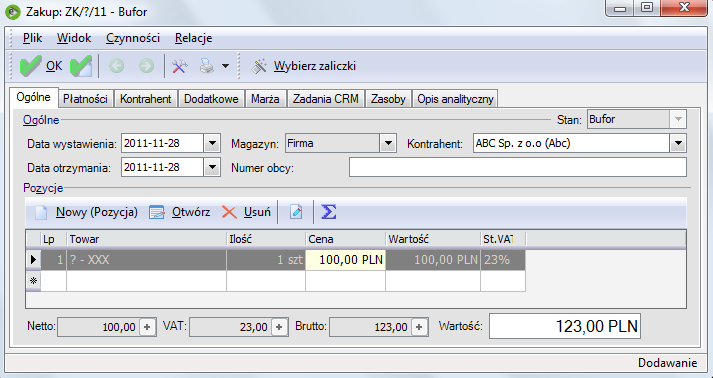Screen dimensions: 713x378
Task: Open the Plik menu
Action: 32,38
